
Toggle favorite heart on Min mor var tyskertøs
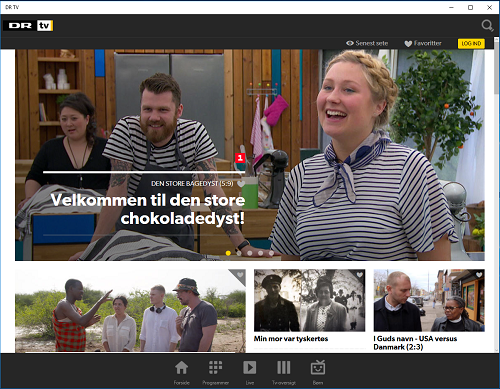[x=359, y=275]
